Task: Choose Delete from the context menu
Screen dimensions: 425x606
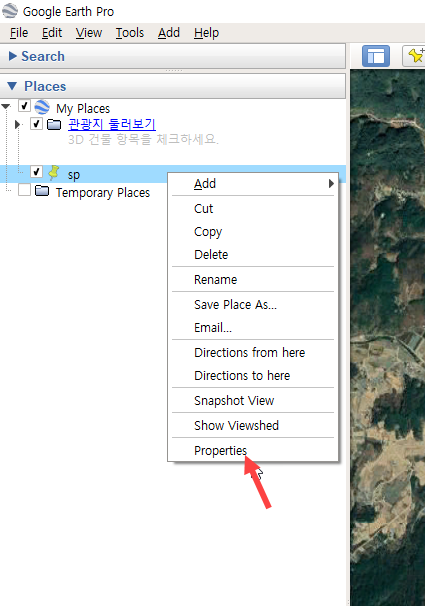Action: pyautogui.click(x=253, y=254)
